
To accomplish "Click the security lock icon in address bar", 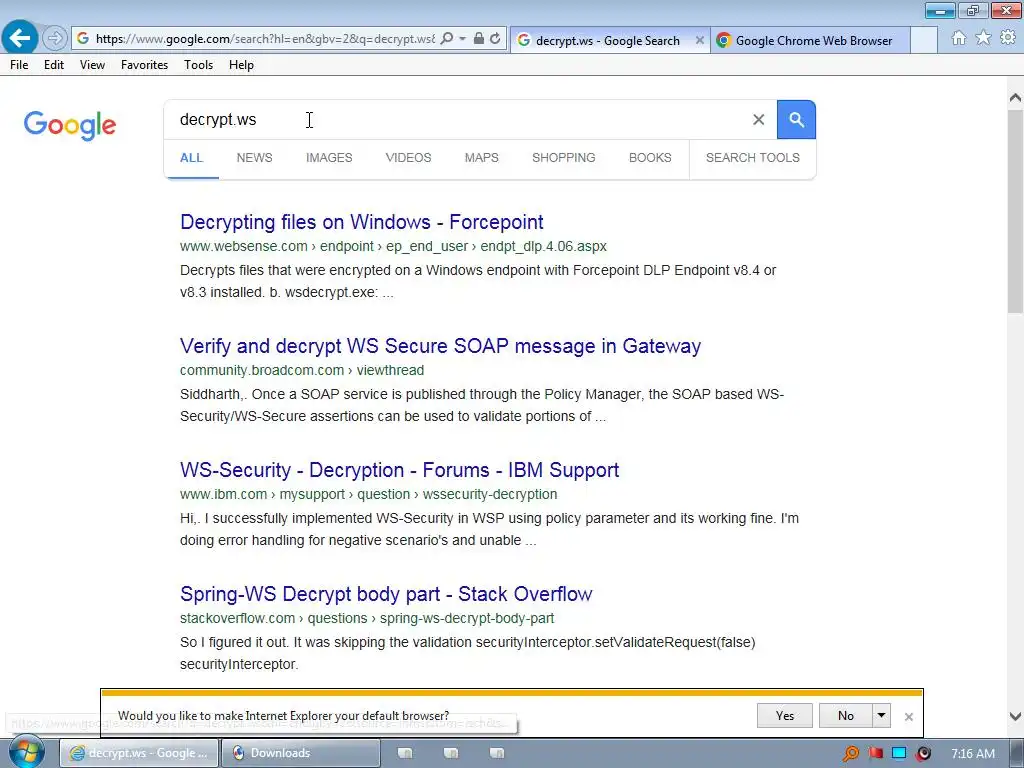I will point(479,39).
